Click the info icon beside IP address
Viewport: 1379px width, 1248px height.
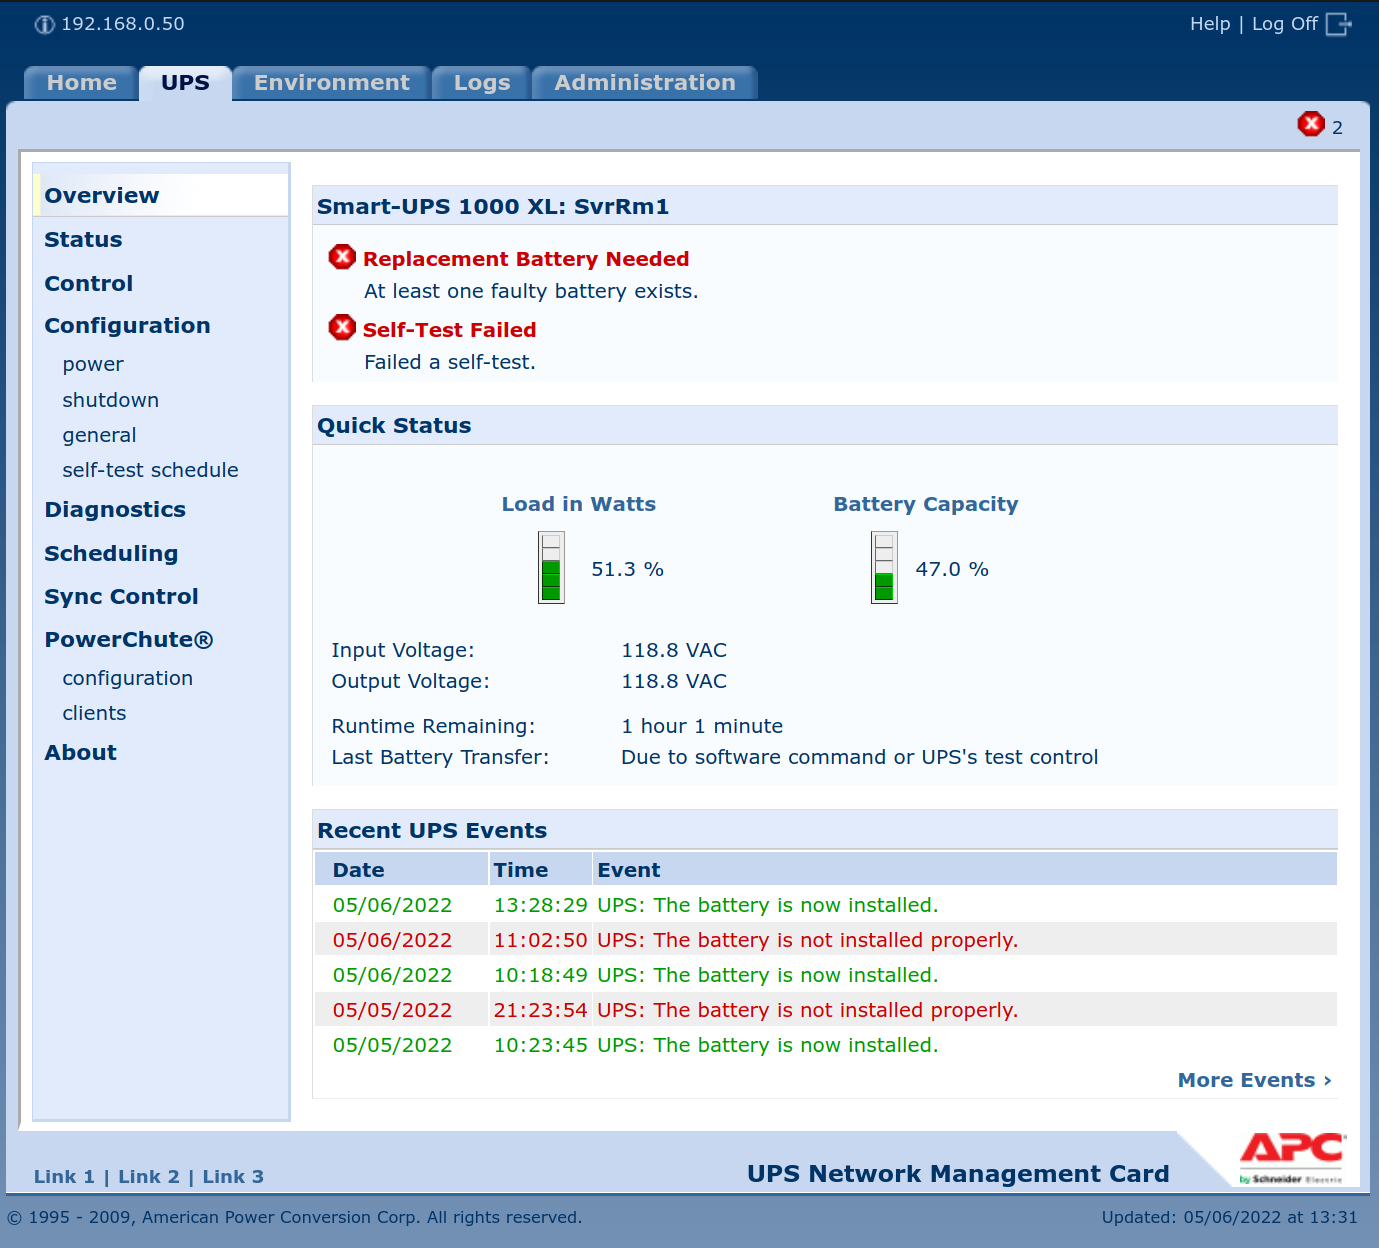pos(45,25)
